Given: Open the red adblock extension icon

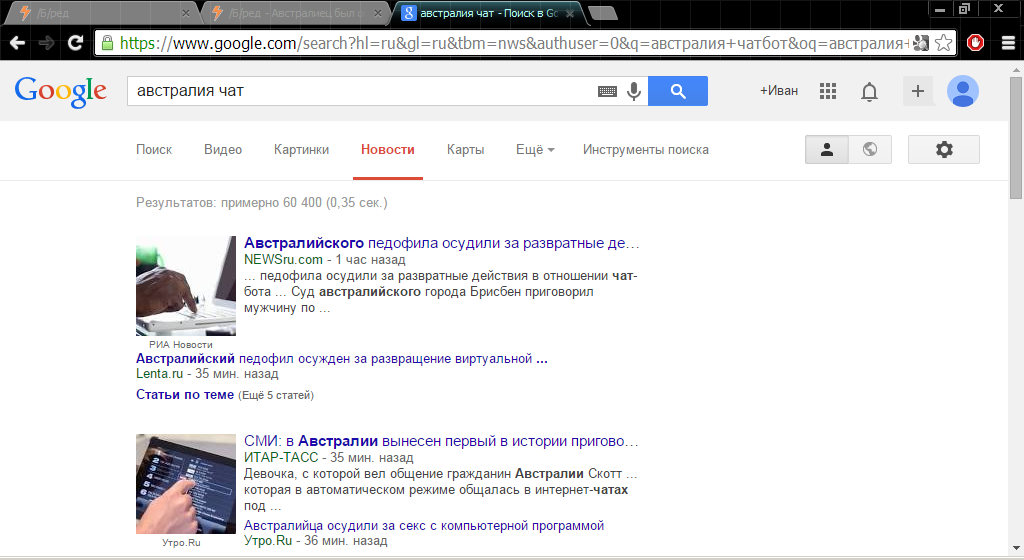Looking at the screenshot, I should click(x=976, y=43).
